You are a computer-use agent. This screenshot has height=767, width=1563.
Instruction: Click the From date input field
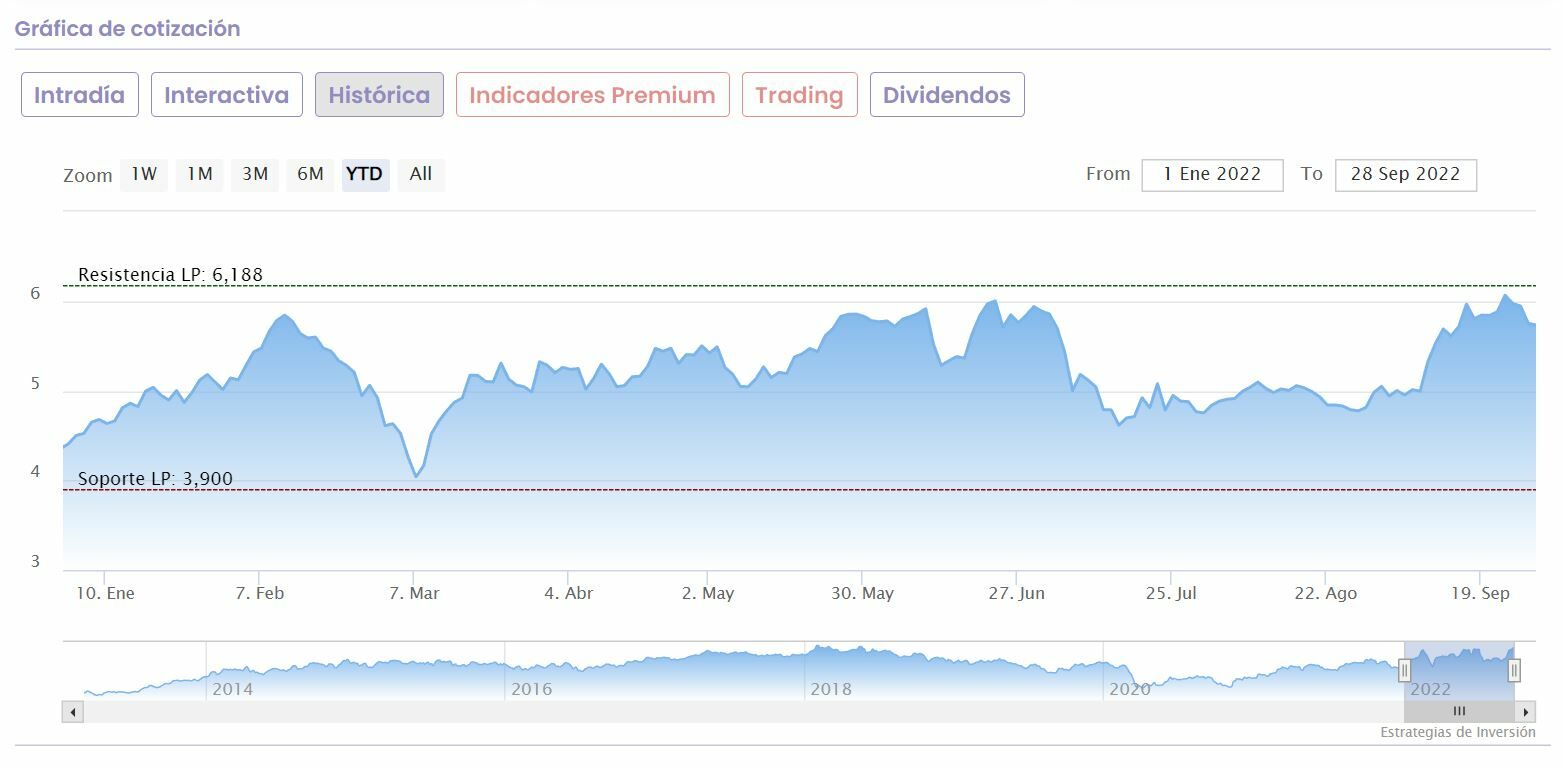tap(1212, 174)
